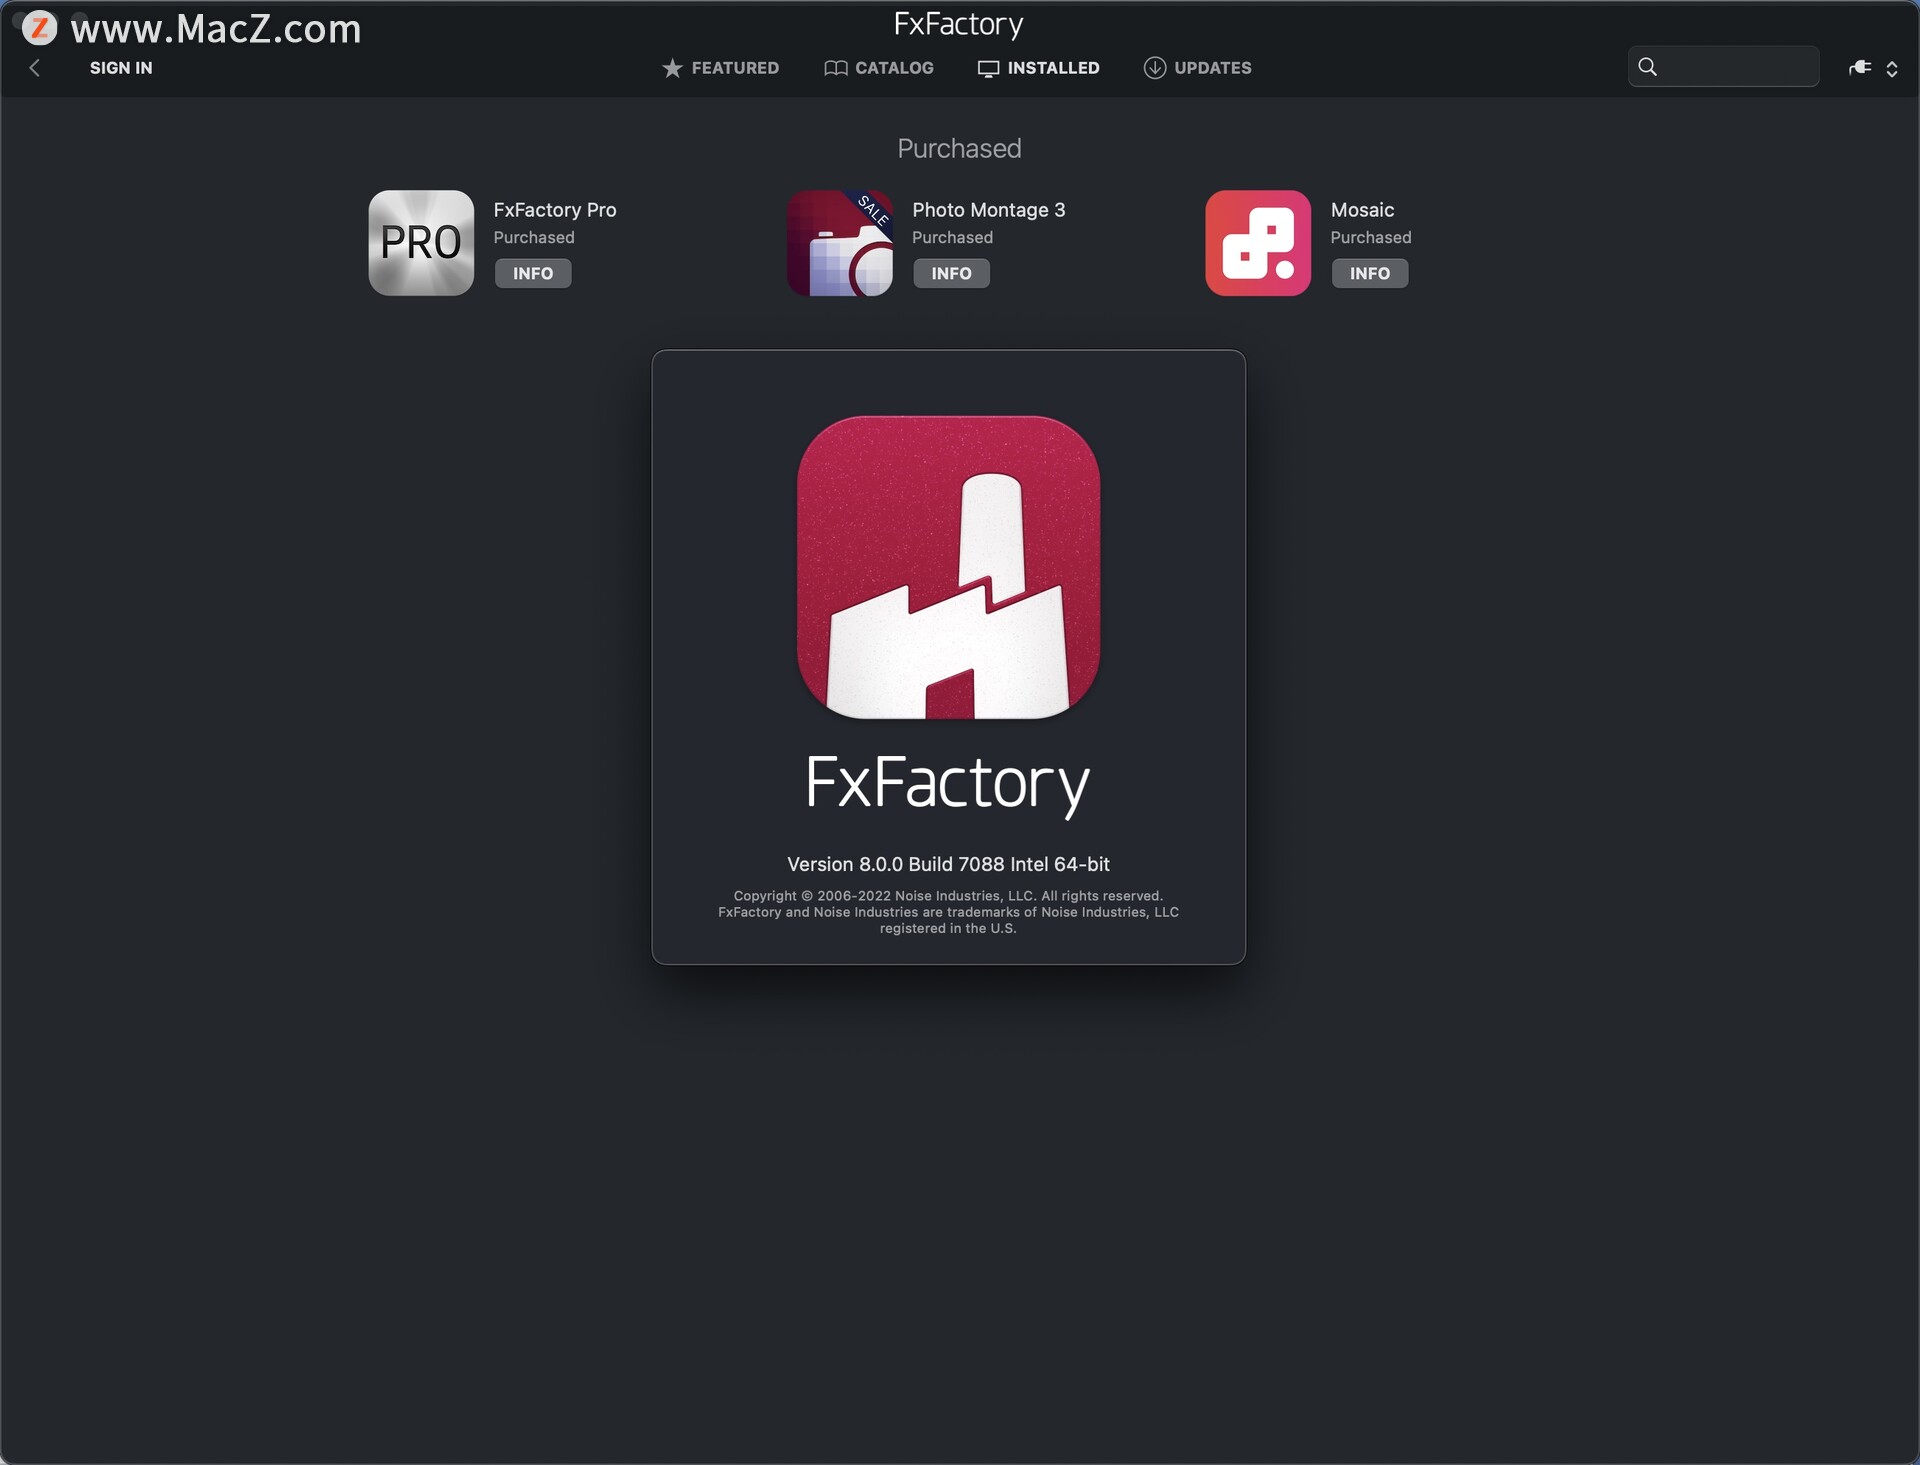The image size is (1920, 1465).
Task: Open the Mosaic product icon
Action: point(1258,243)
